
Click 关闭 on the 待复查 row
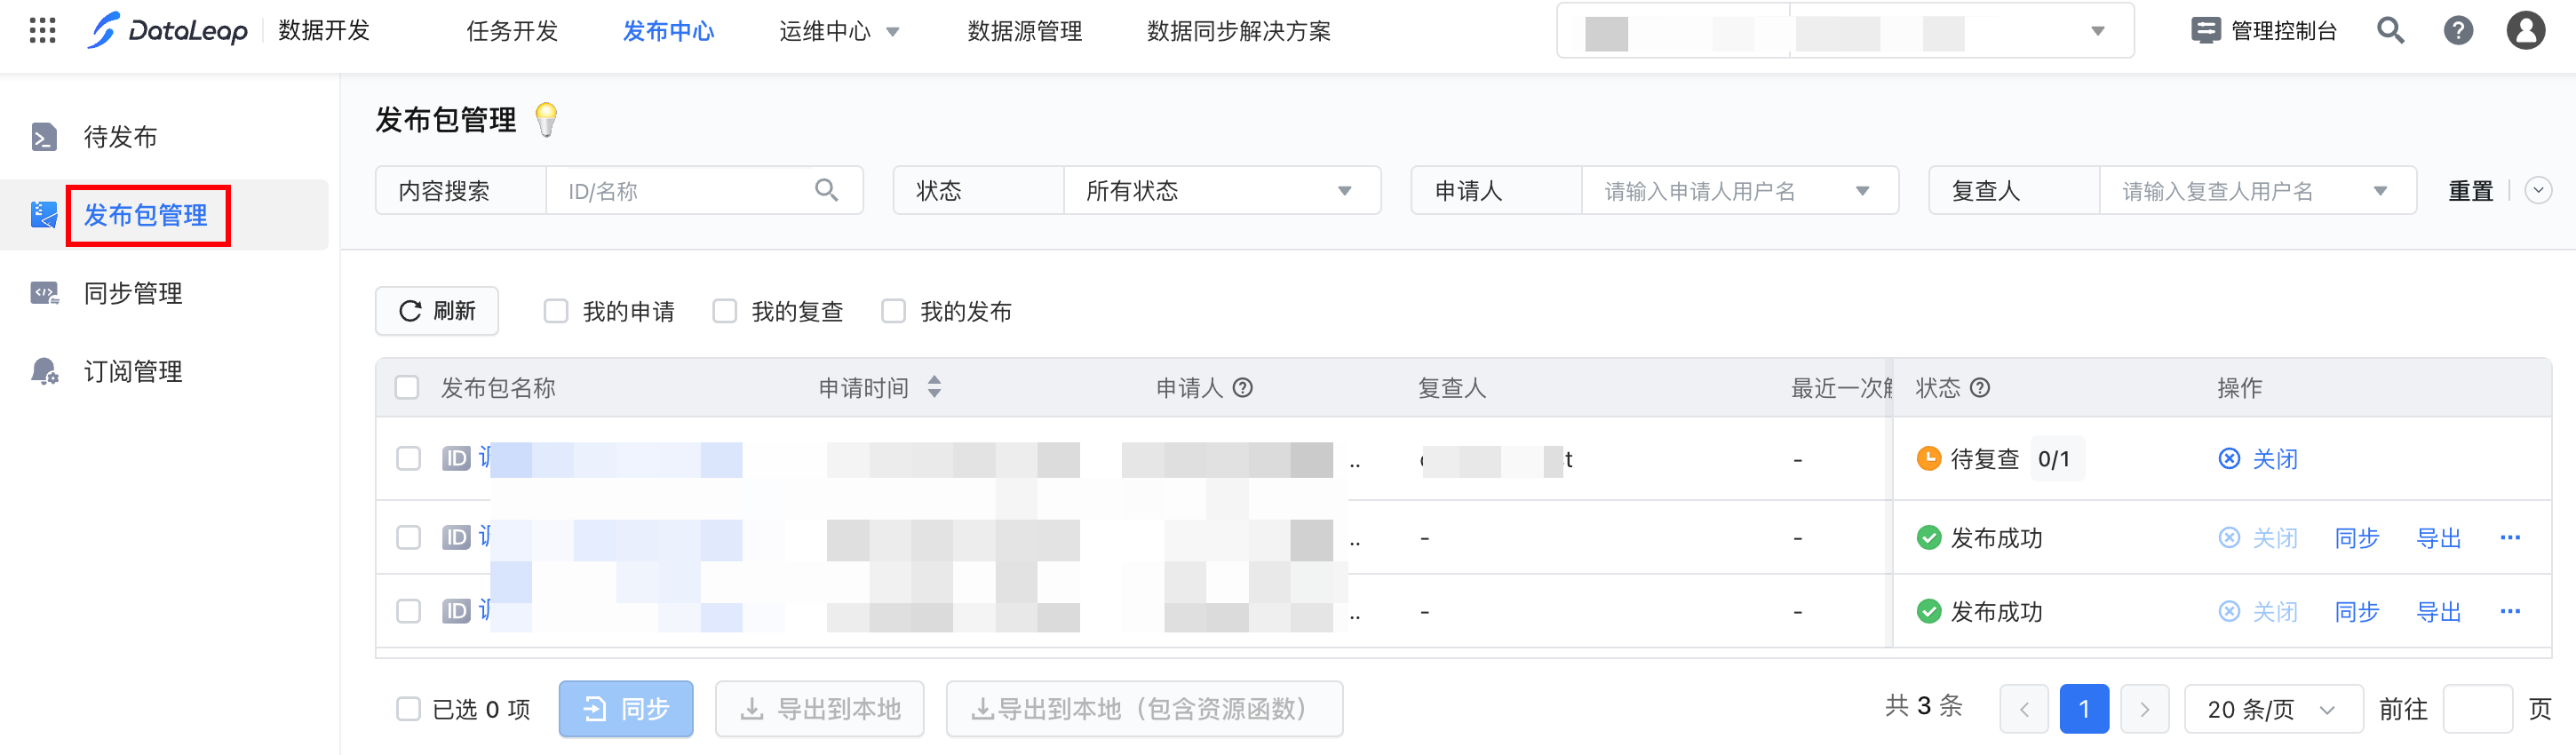[2259, 459]
